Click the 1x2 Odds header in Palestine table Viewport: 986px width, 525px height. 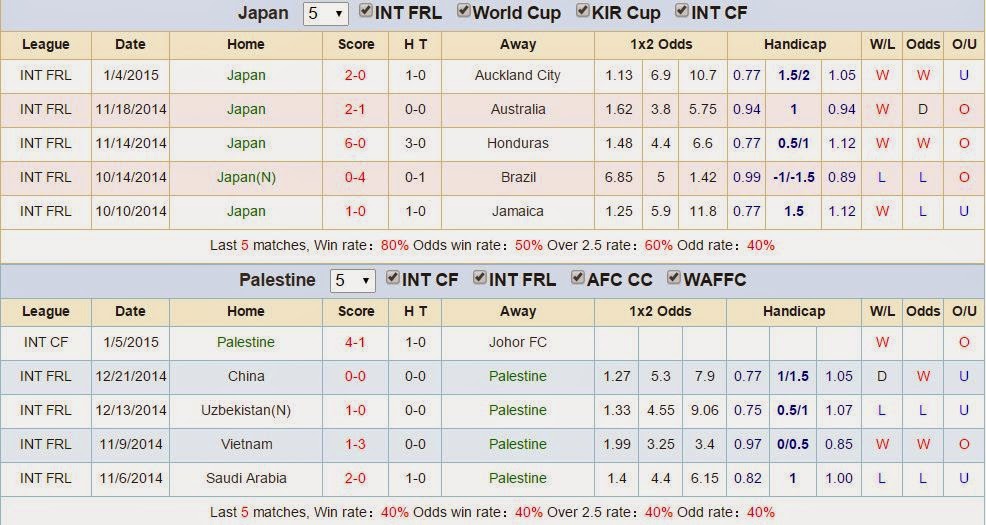(x=660, y=311)
